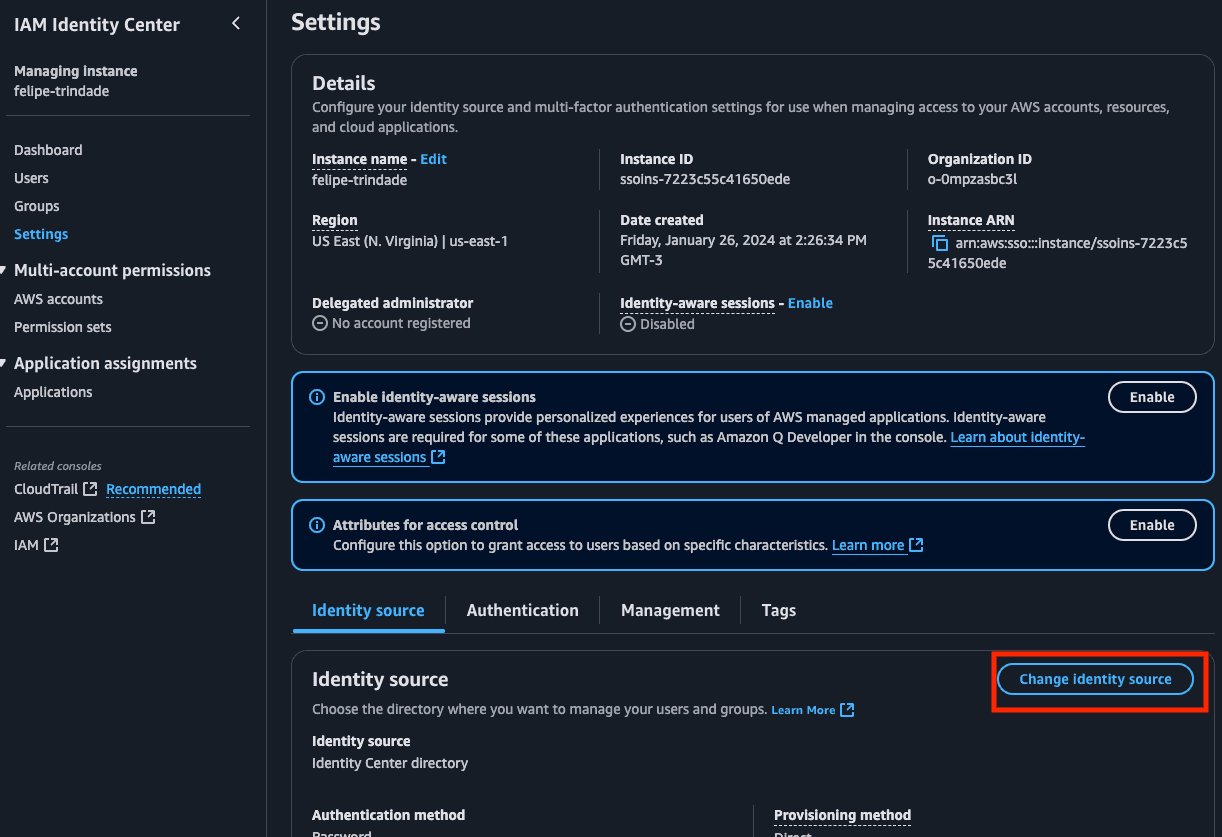
Task: Click the Recommended label next to CloudTrail
Action: (x=153, y=489)
